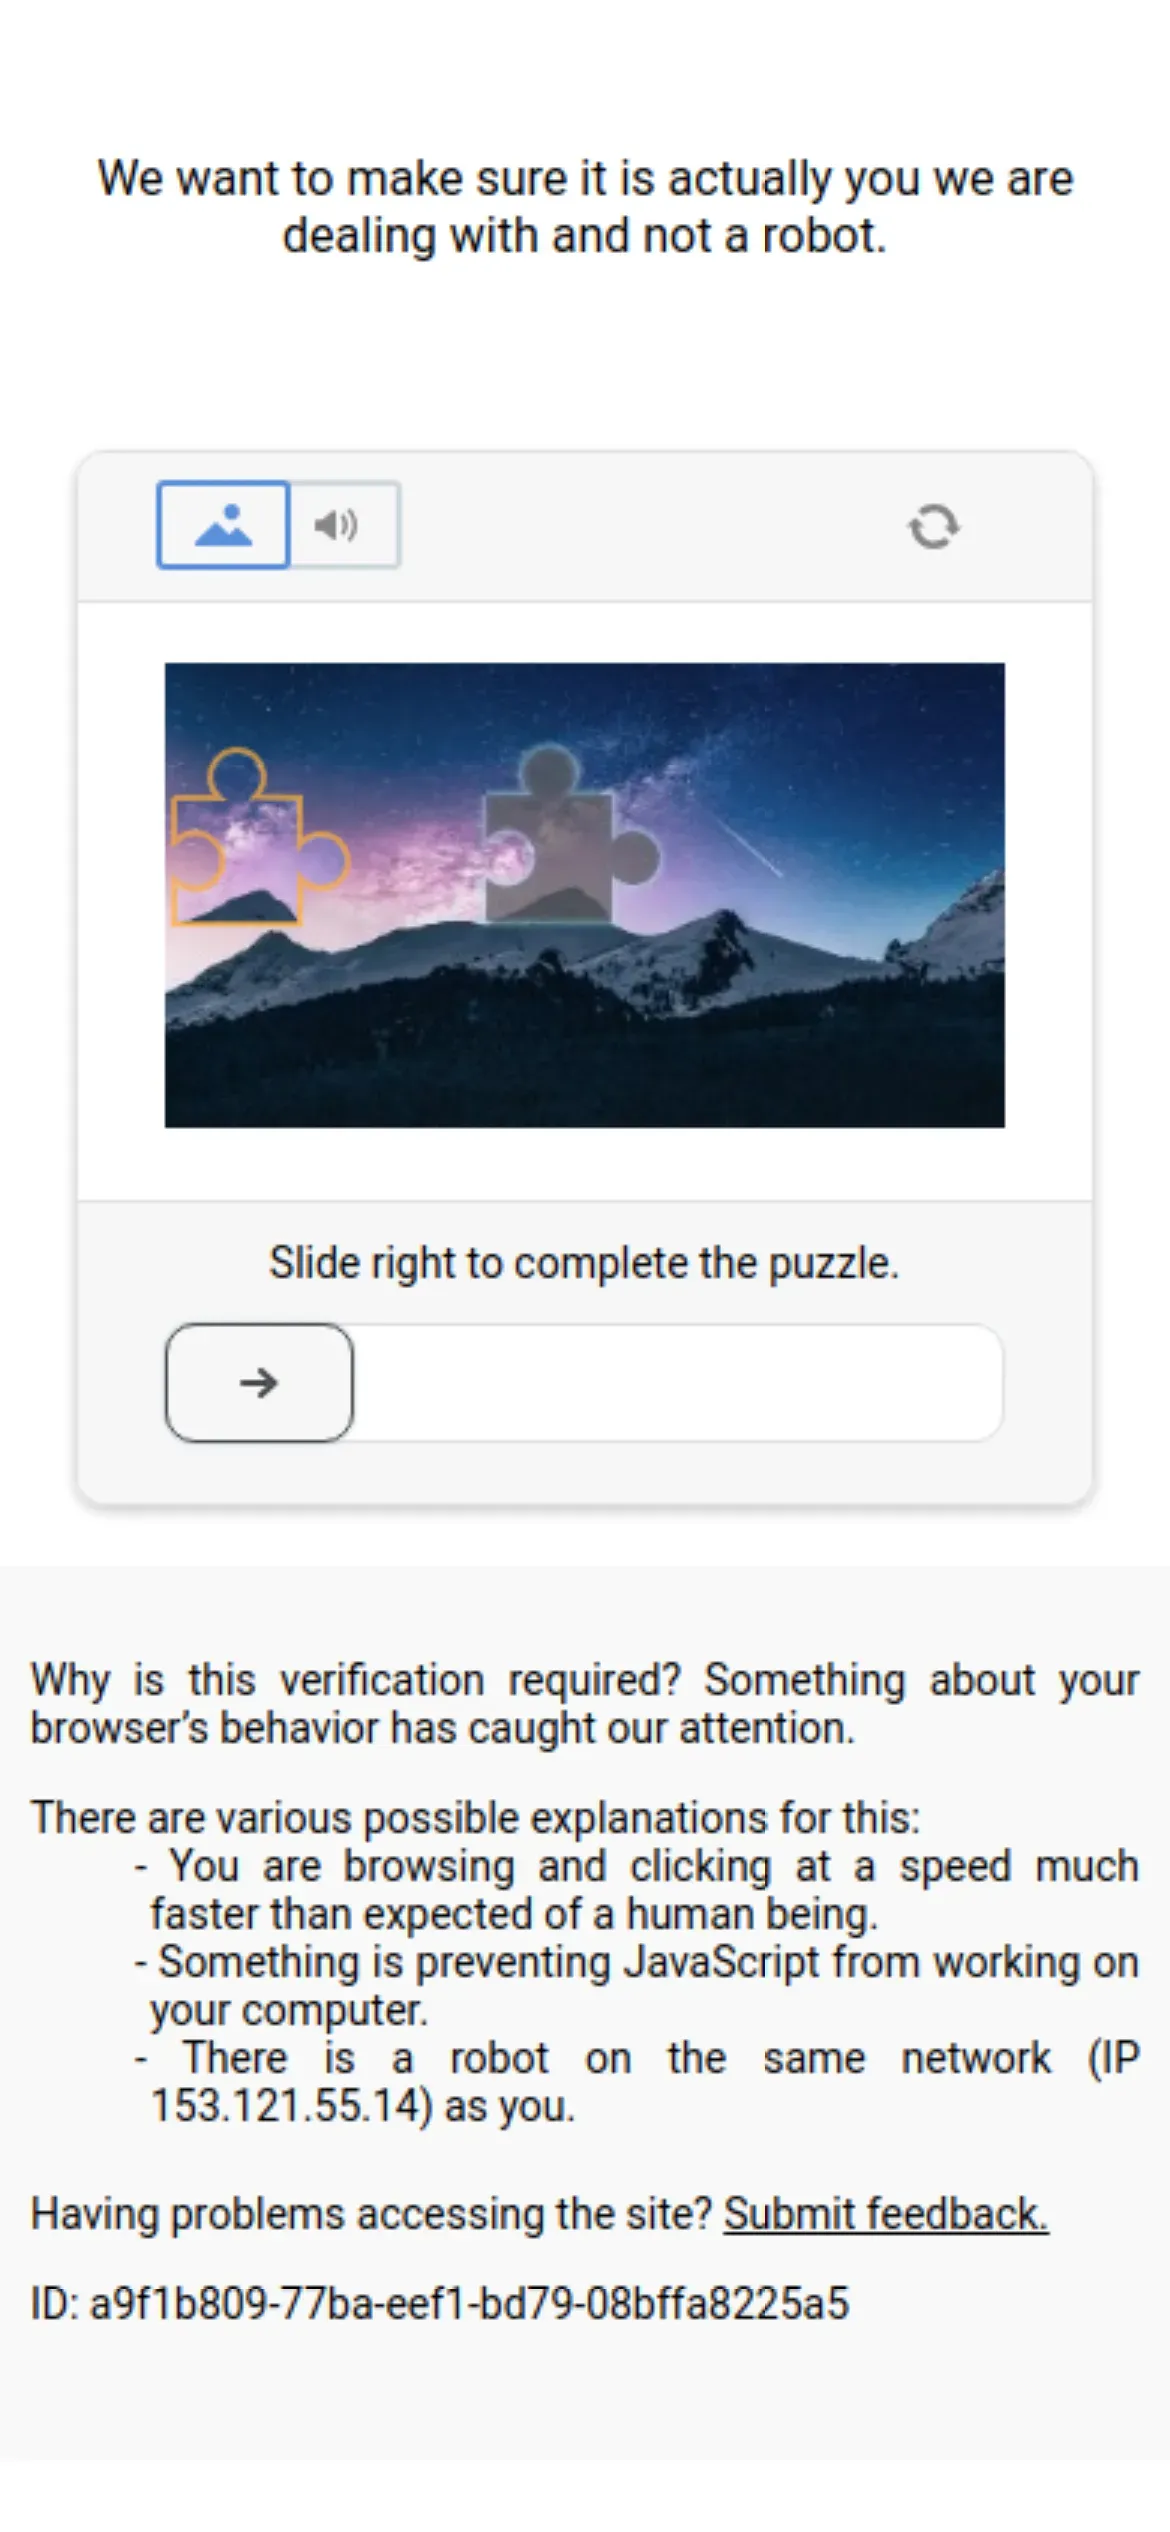Click the 'Slide right to complete the puzzle' text
Viewport: 1170px width, 2532px height.
584,1263
